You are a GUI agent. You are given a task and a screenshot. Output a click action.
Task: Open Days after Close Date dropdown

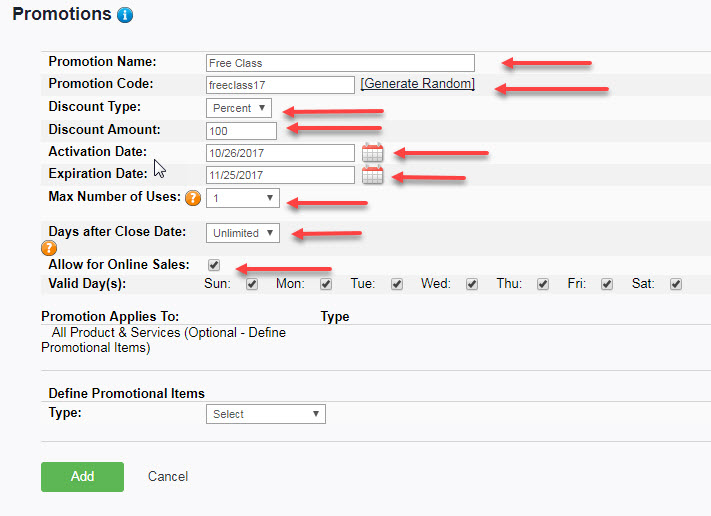pyautogui.click(x=242, y=233)
